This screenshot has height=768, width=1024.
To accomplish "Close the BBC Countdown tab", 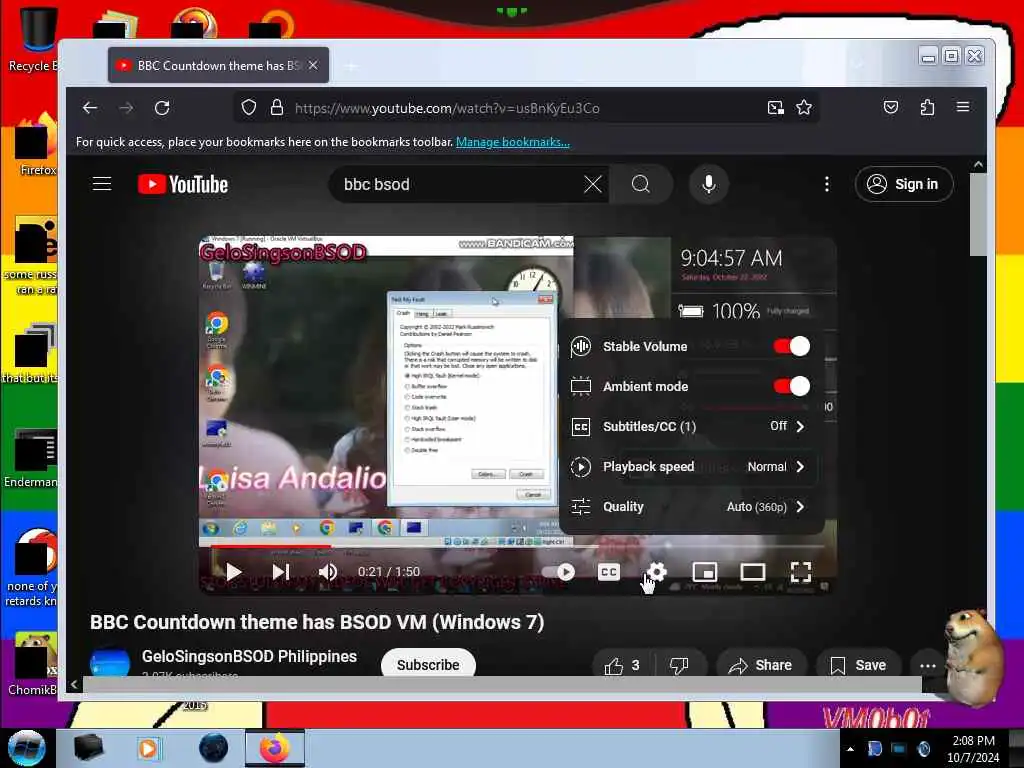I will [313, 65].
